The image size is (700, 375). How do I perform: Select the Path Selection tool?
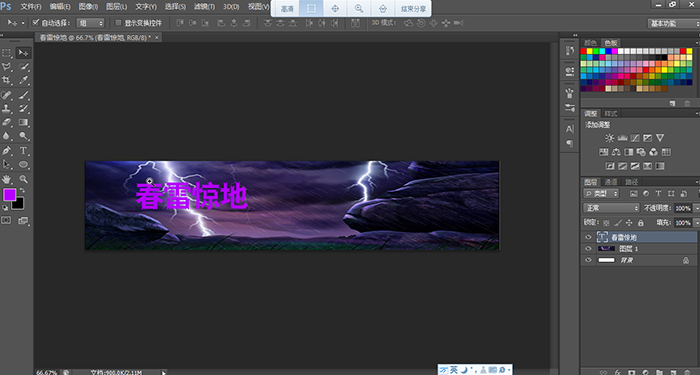7,164
